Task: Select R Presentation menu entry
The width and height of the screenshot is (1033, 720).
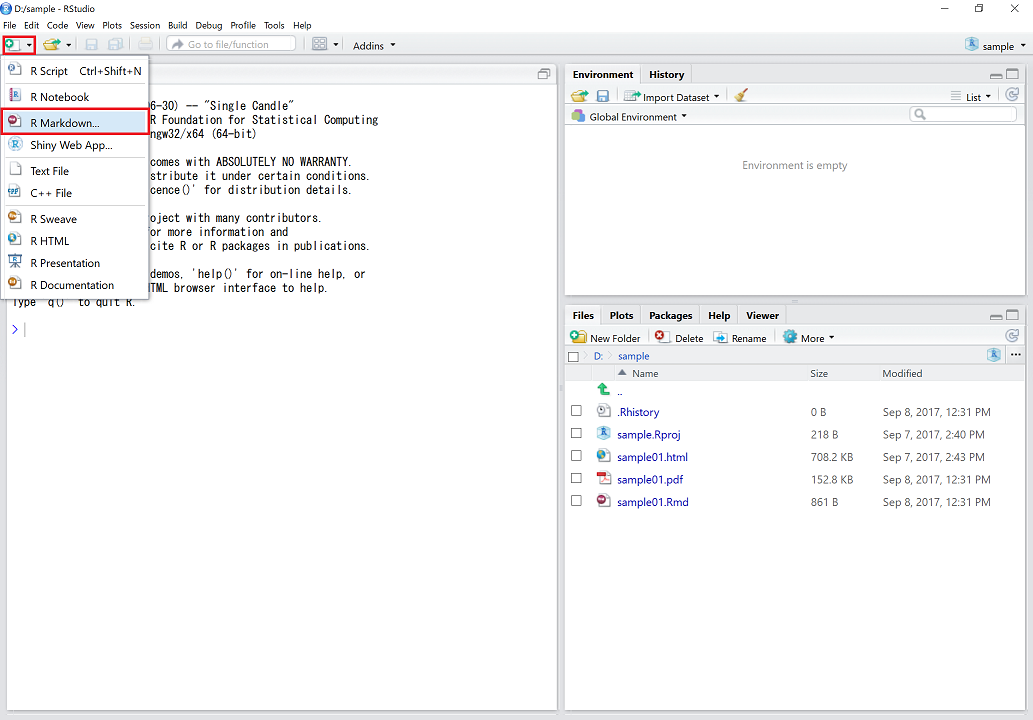Action: click(x=75, y=263)
